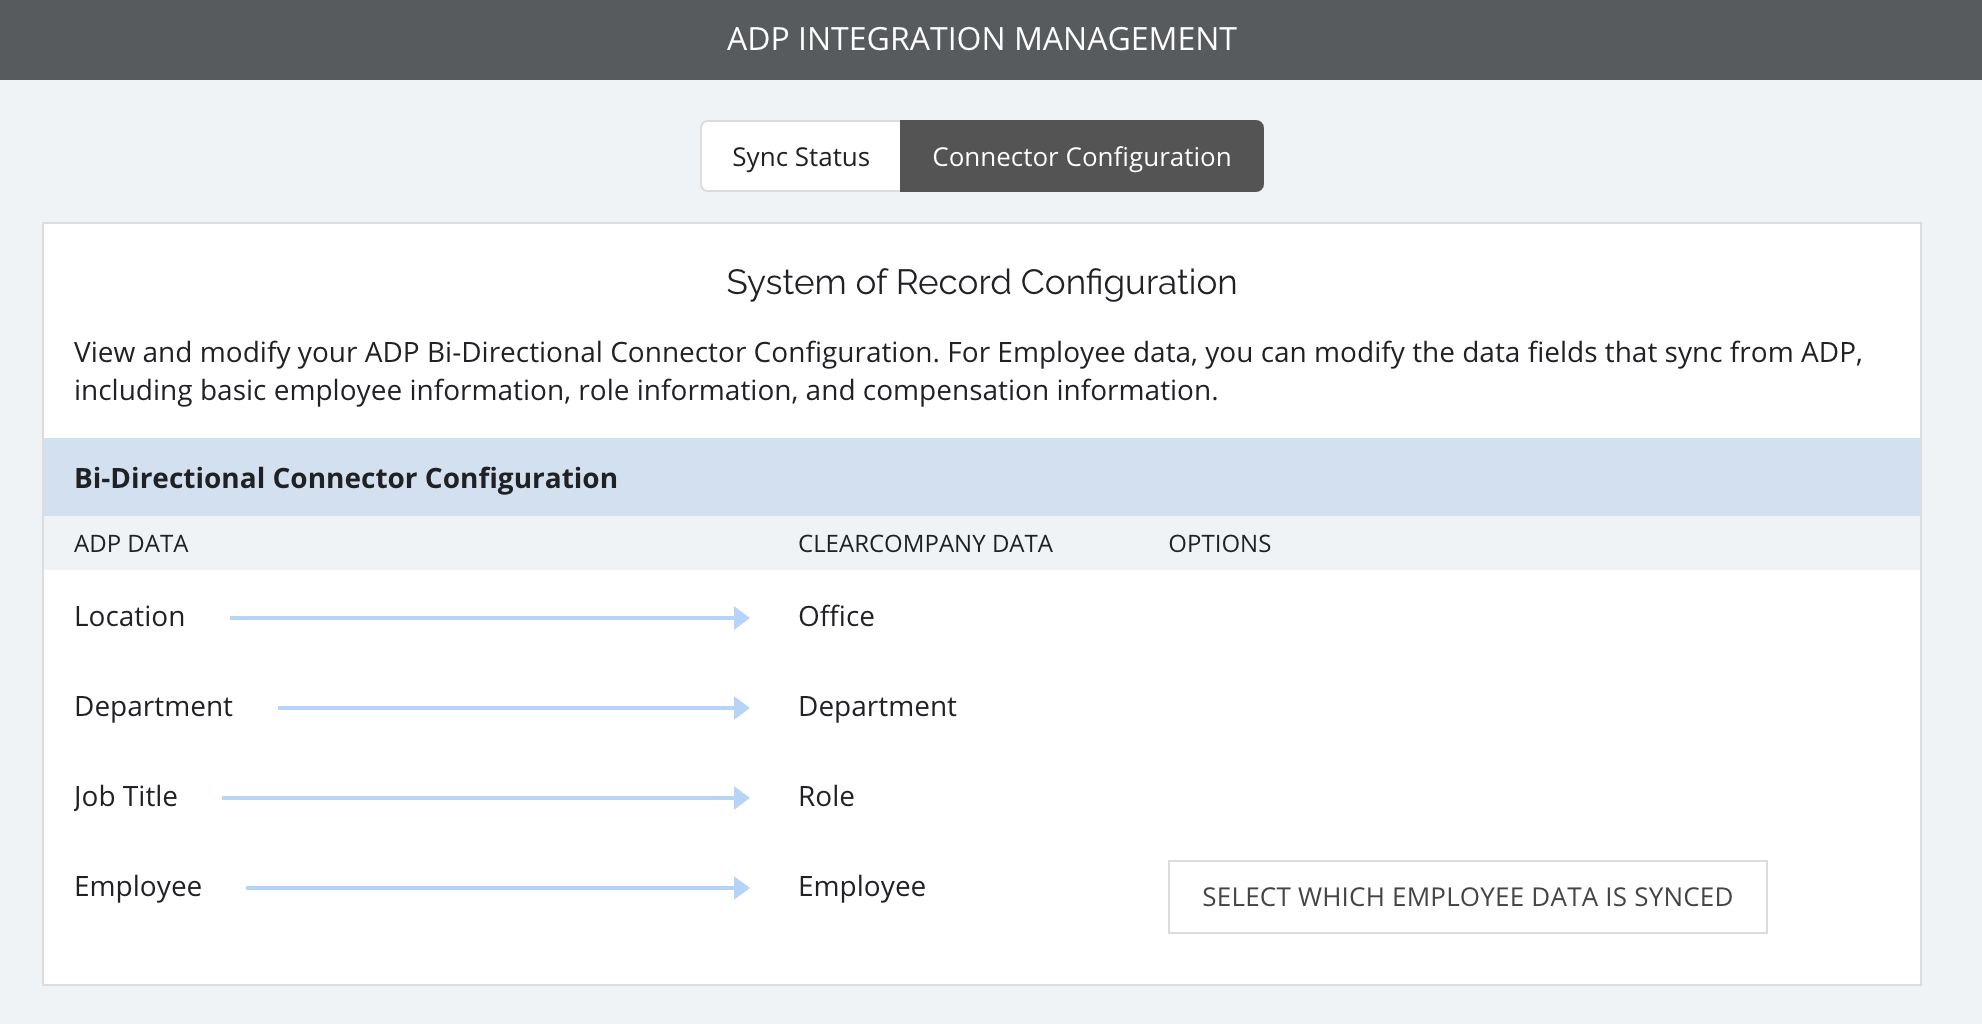Screen dimensions: 1982x1024
Task: Click the Employee label in CLEARCOMPANY DATA column
Action: [x=862, y=886]
